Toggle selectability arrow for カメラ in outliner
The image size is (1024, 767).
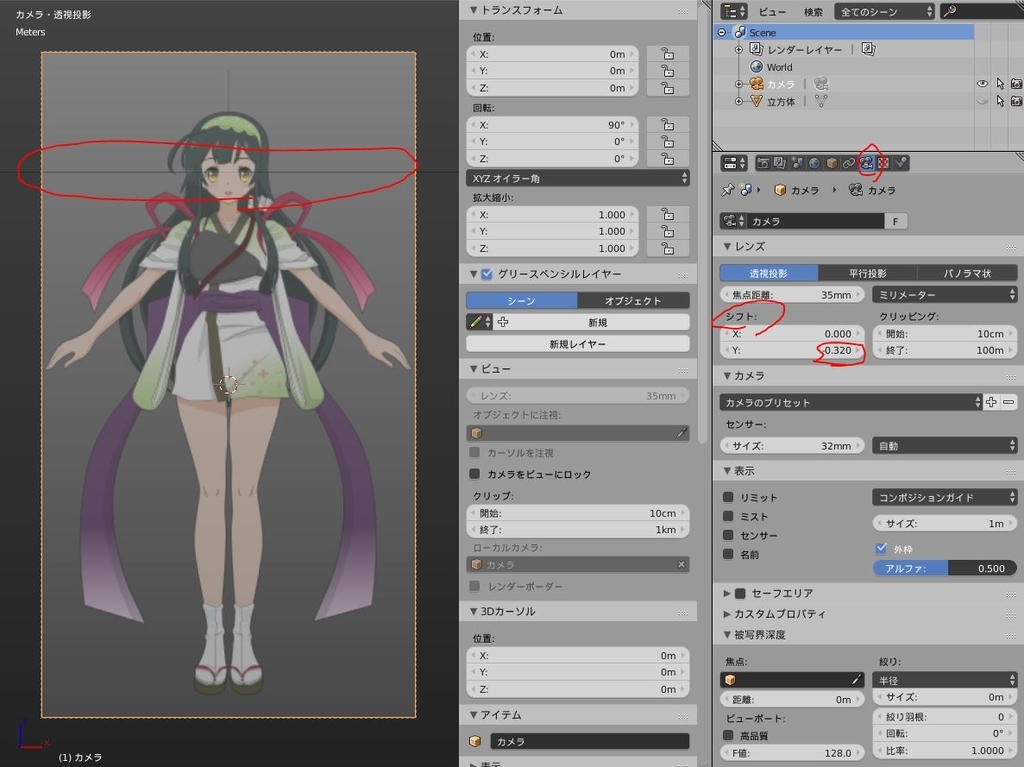(x=1000, y=84)
